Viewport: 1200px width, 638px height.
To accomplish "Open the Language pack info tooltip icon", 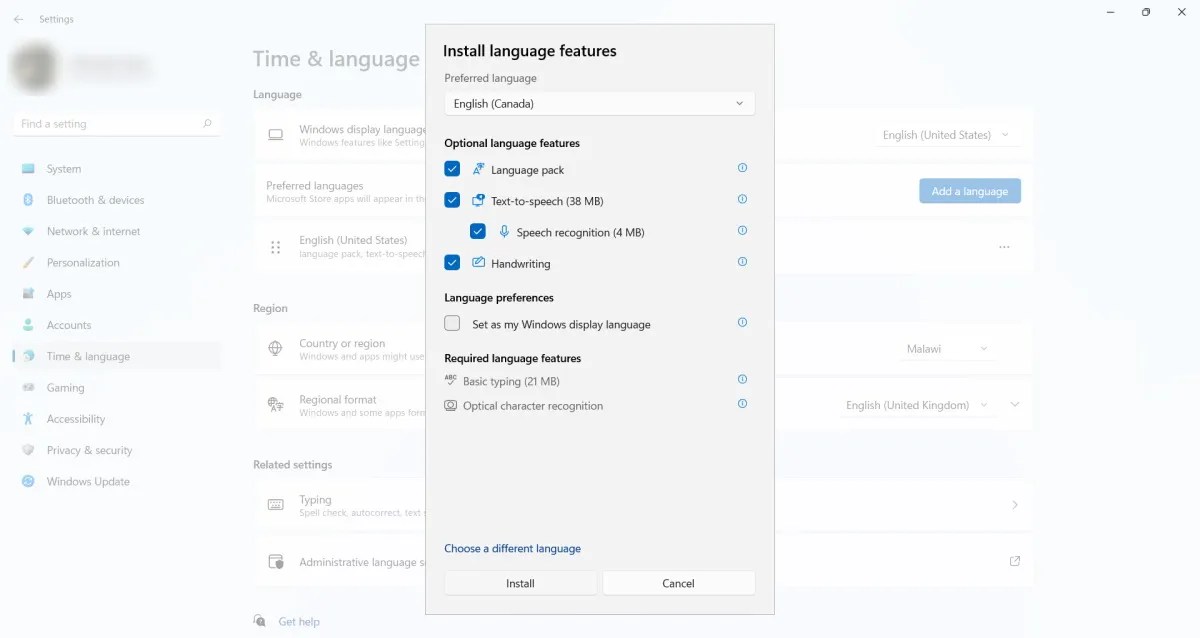I will [x=742, y=168].
